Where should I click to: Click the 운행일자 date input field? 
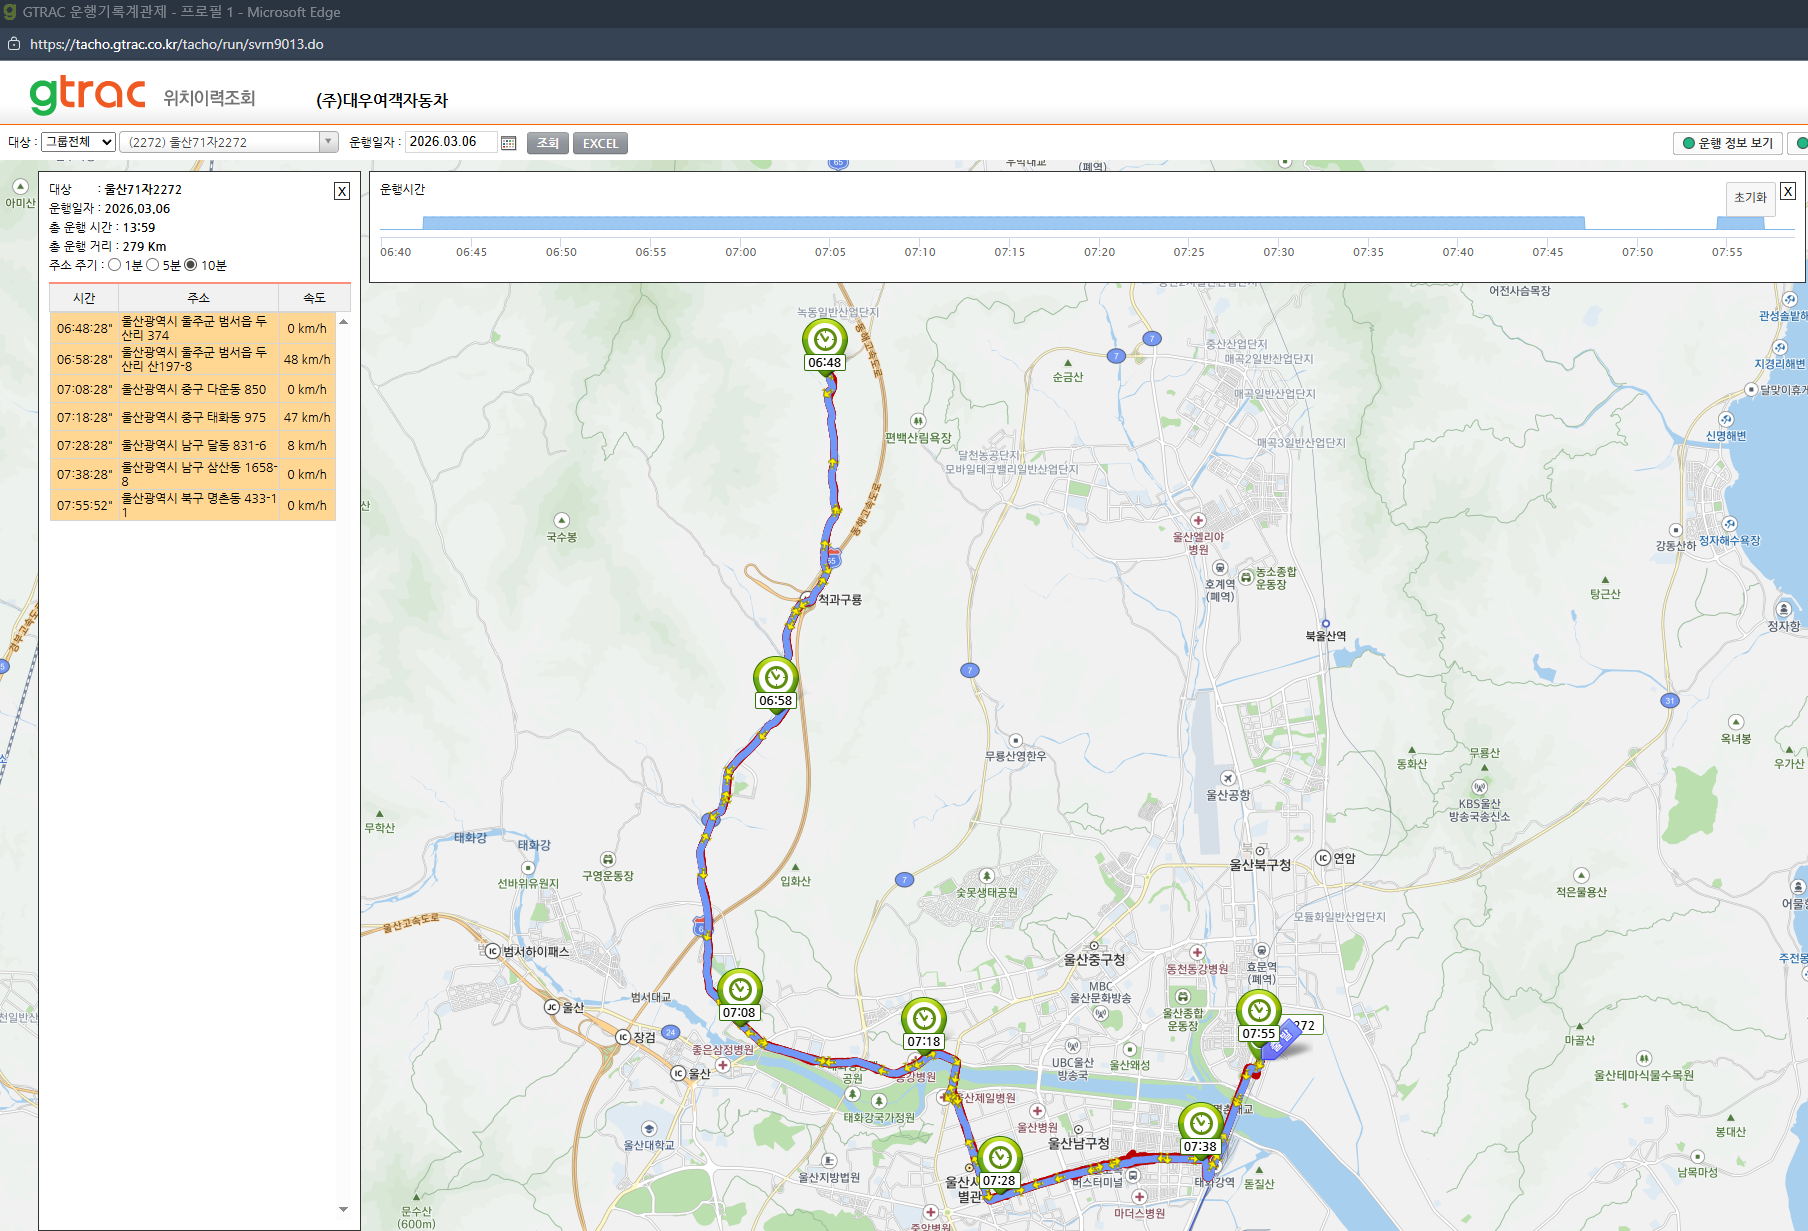pos(450,142)
